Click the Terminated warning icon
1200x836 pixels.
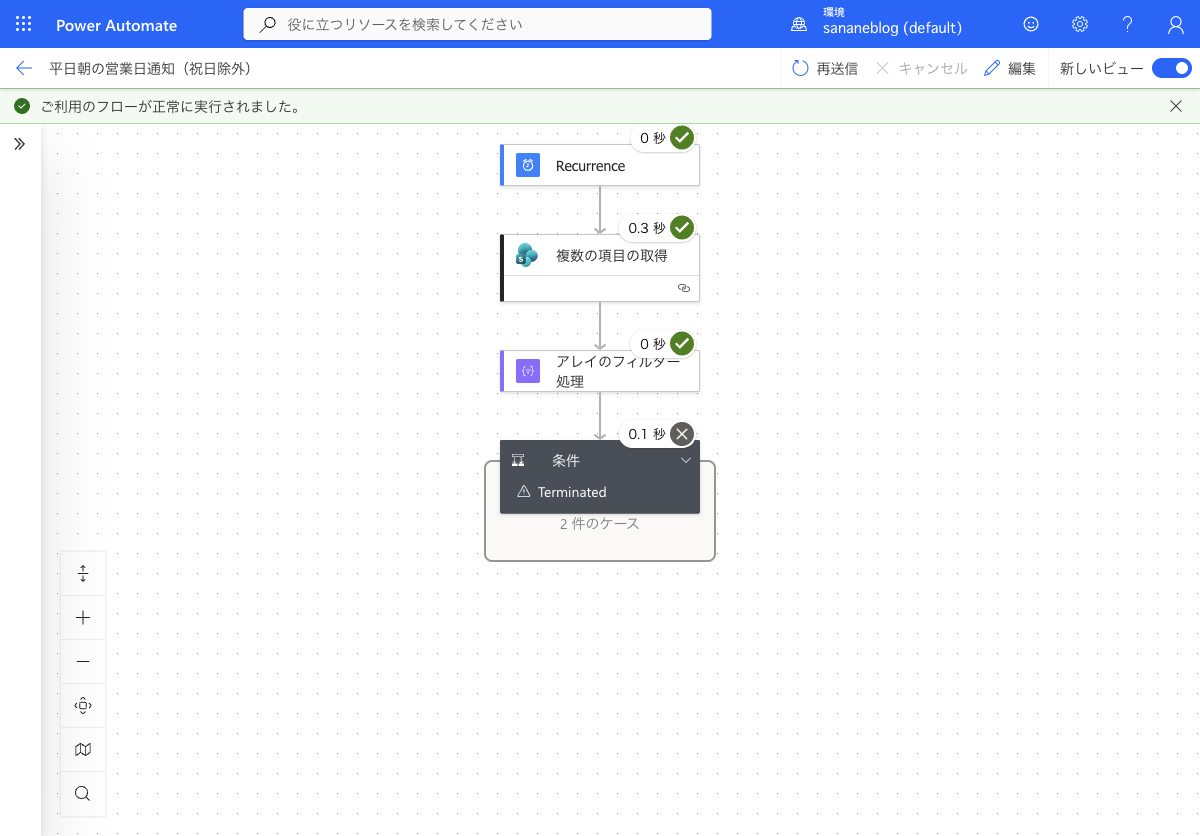click(x=523, y=492)
